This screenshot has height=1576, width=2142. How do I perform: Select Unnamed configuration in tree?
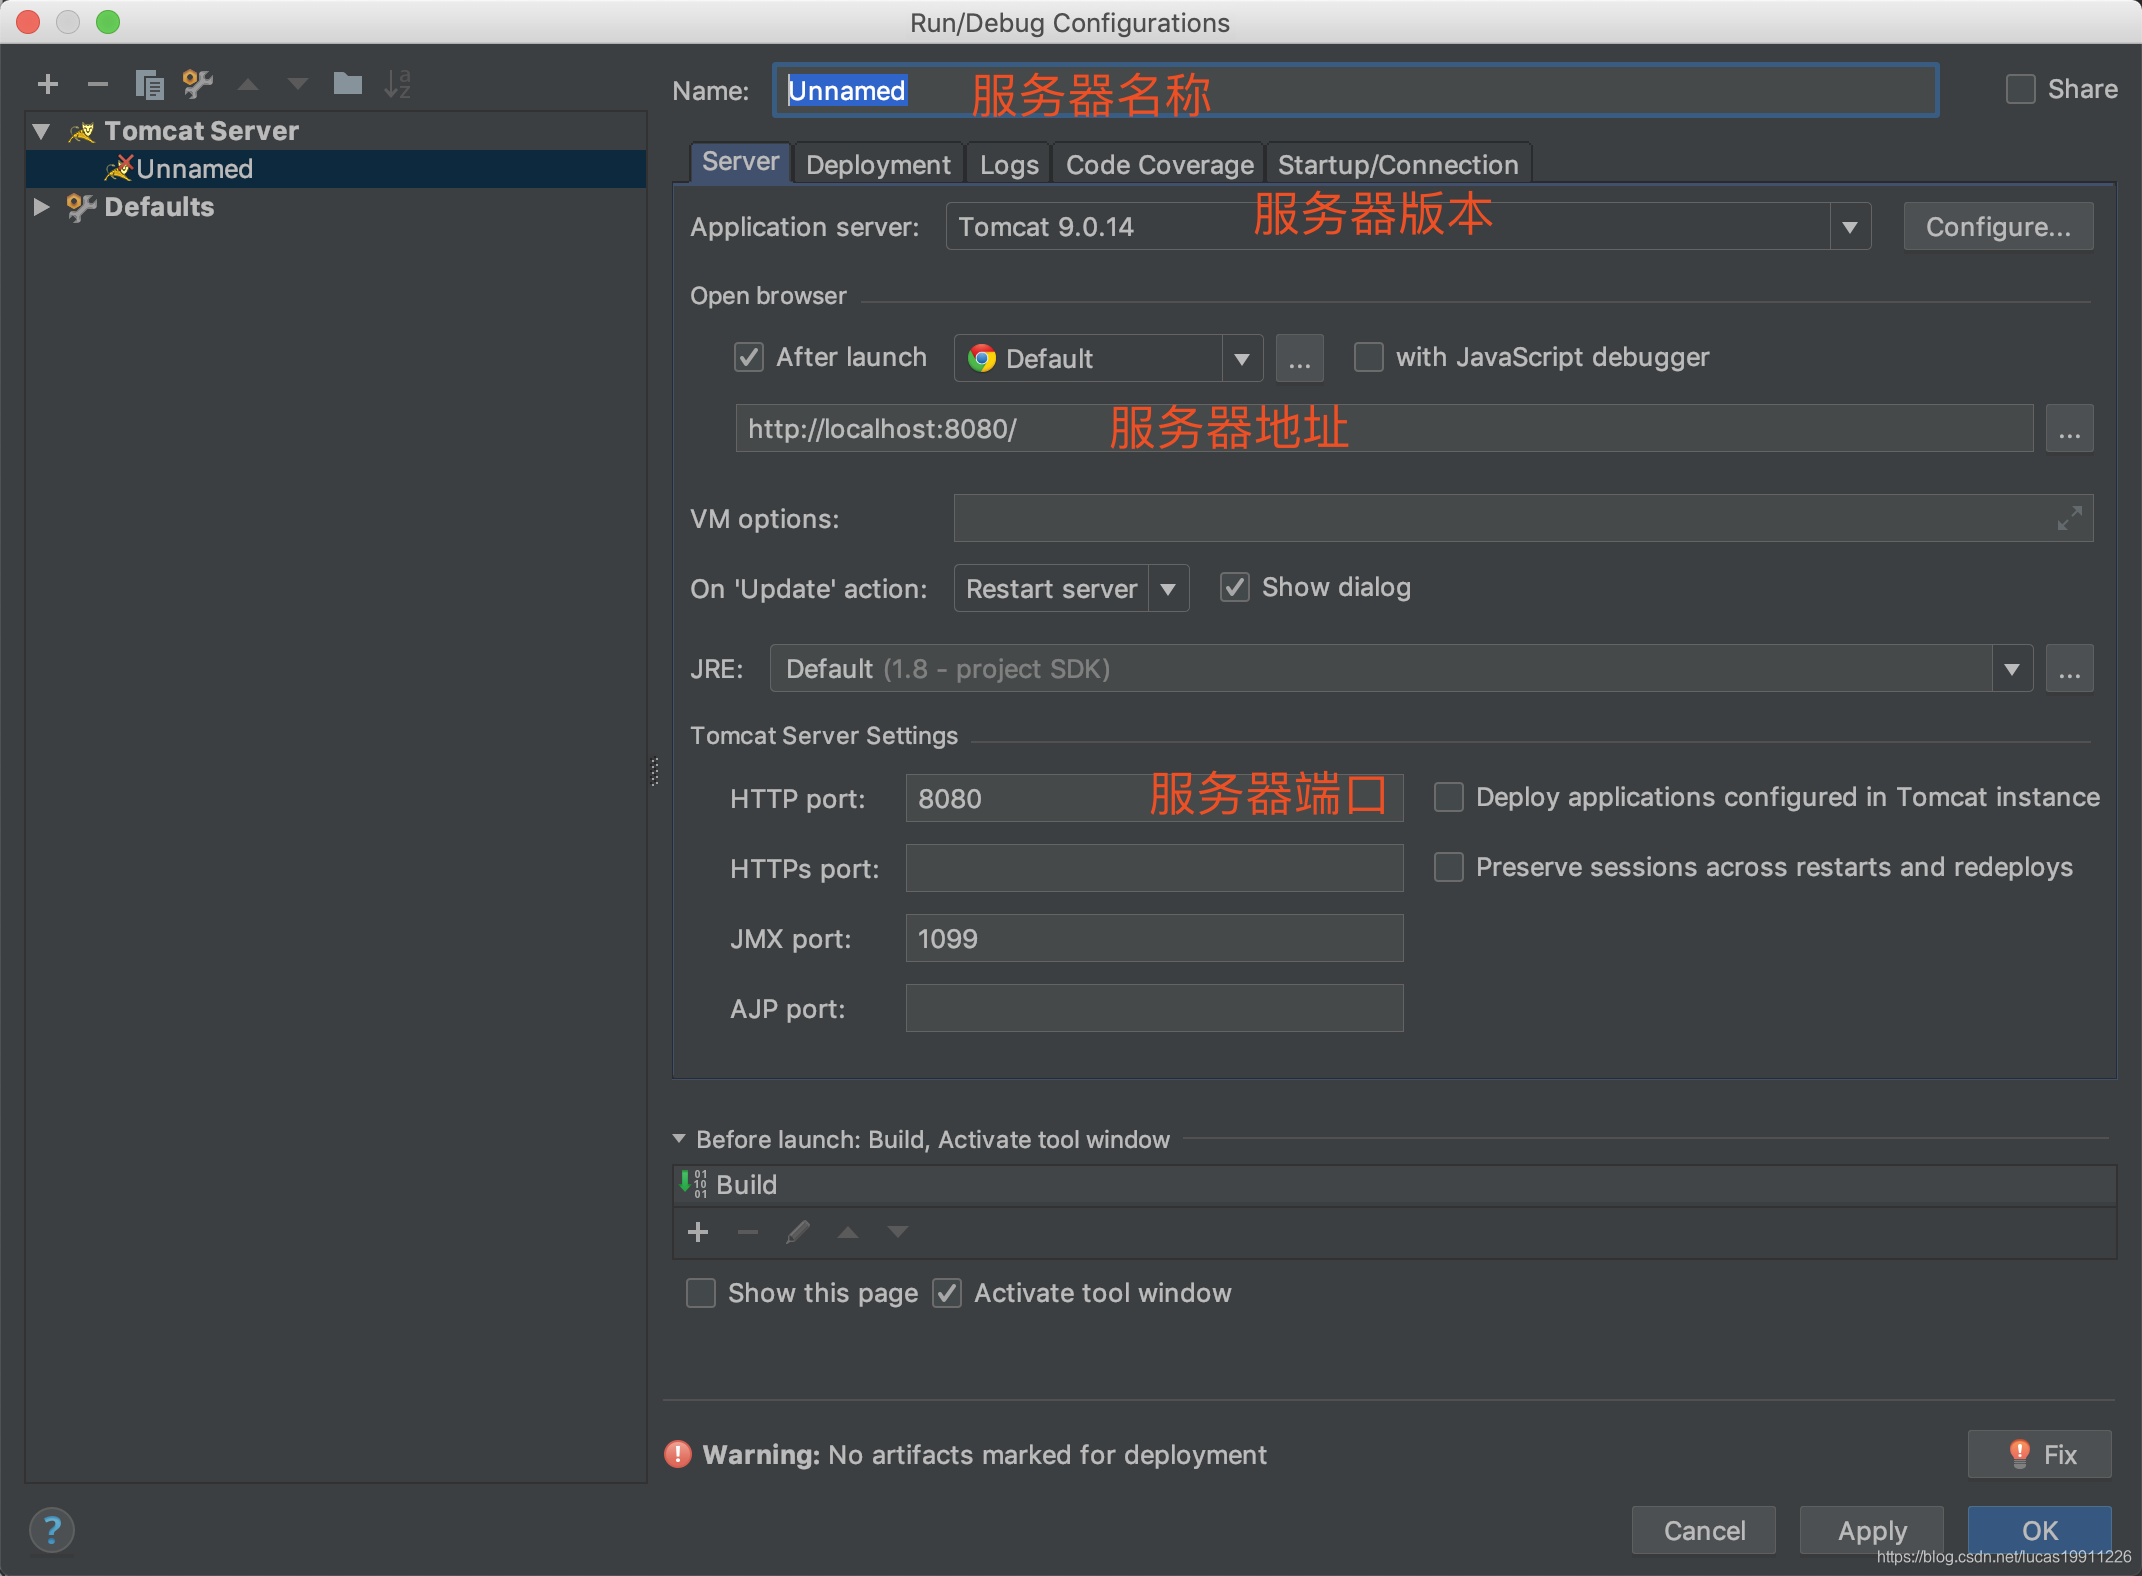[336, 169]
